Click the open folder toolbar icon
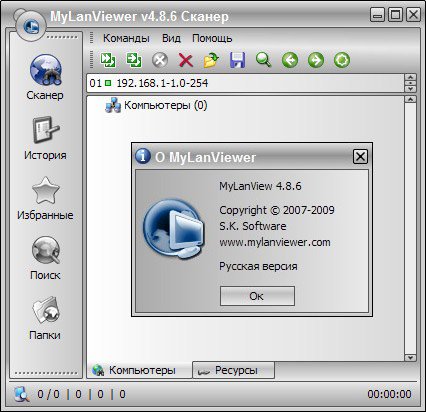The height and width of the screenshot is (412, 426). point(211,60)
